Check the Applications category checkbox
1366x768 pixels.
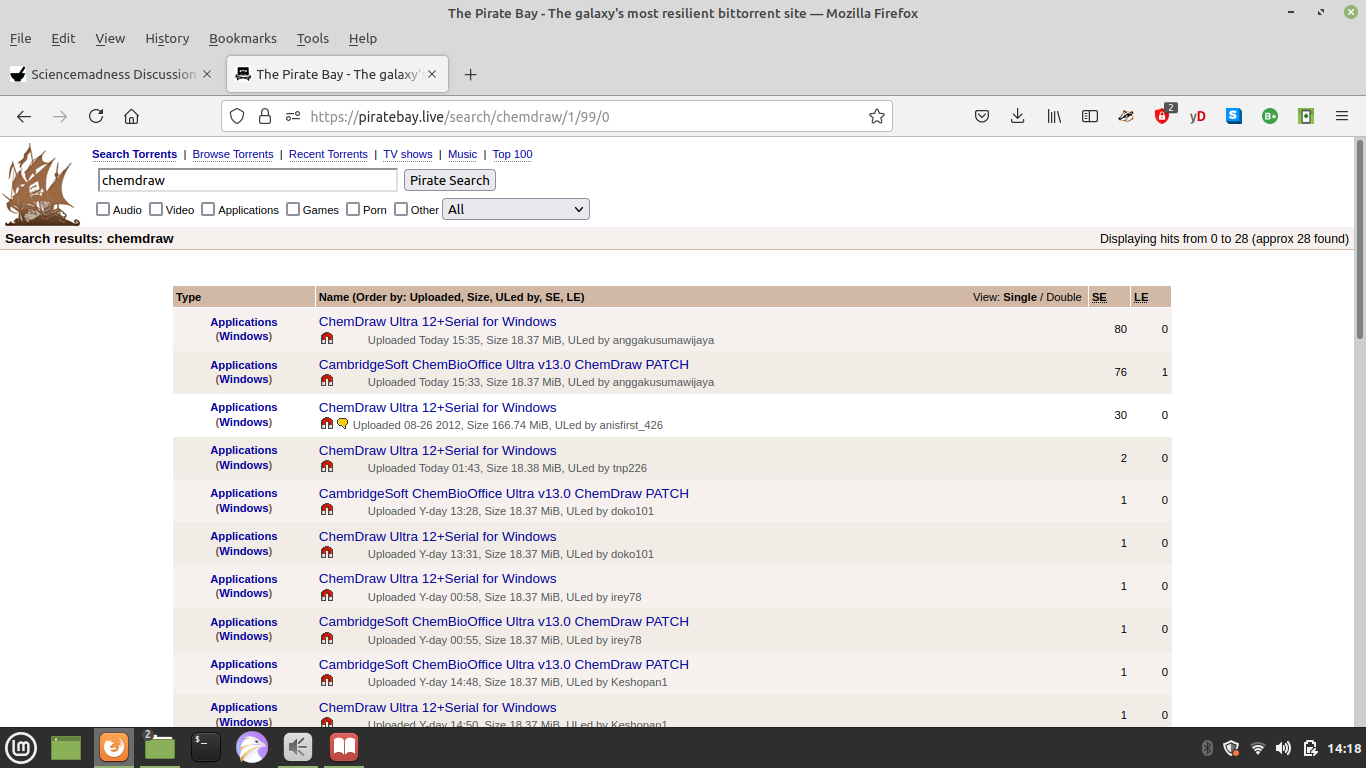(208, 209)
